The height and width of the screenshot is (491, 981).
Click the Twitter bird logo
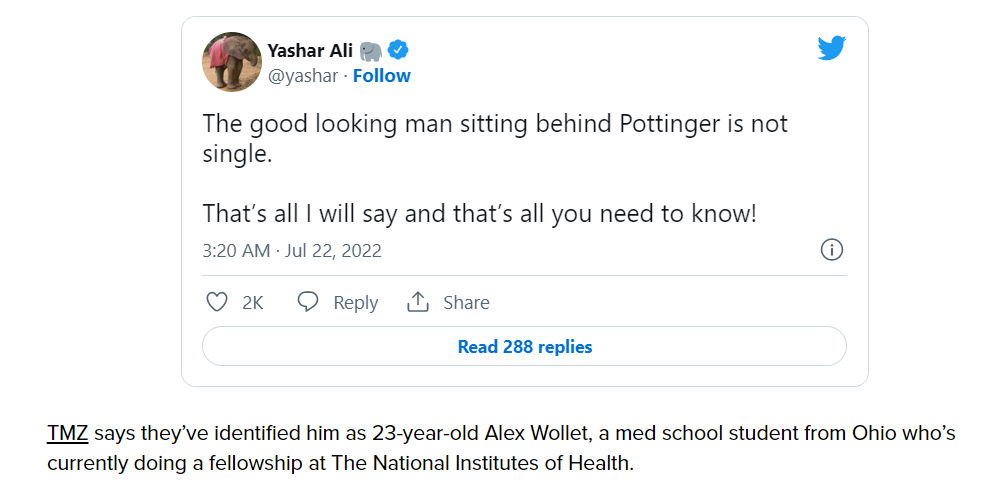tap(831, 48)
